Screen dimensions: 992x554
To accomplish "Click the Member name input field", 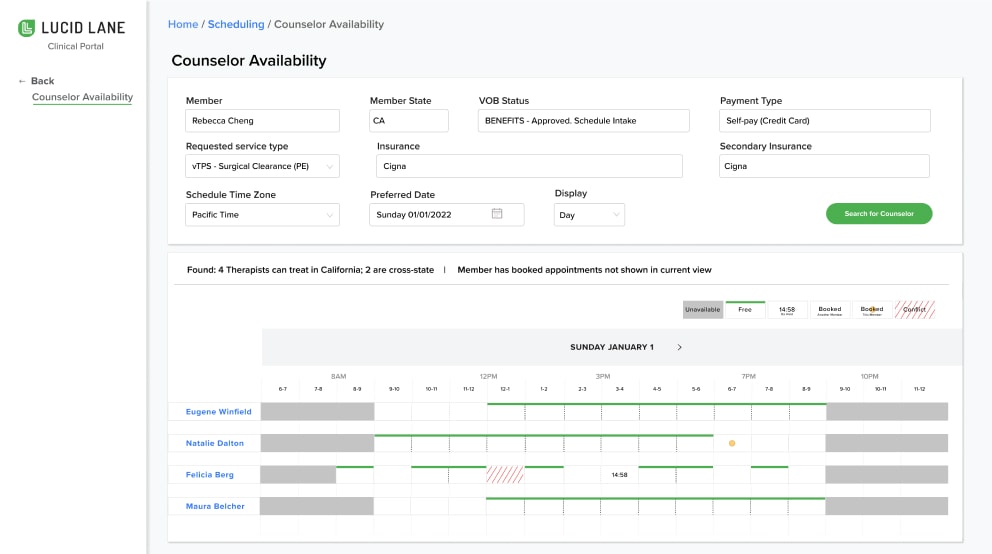I will point(263,121).
